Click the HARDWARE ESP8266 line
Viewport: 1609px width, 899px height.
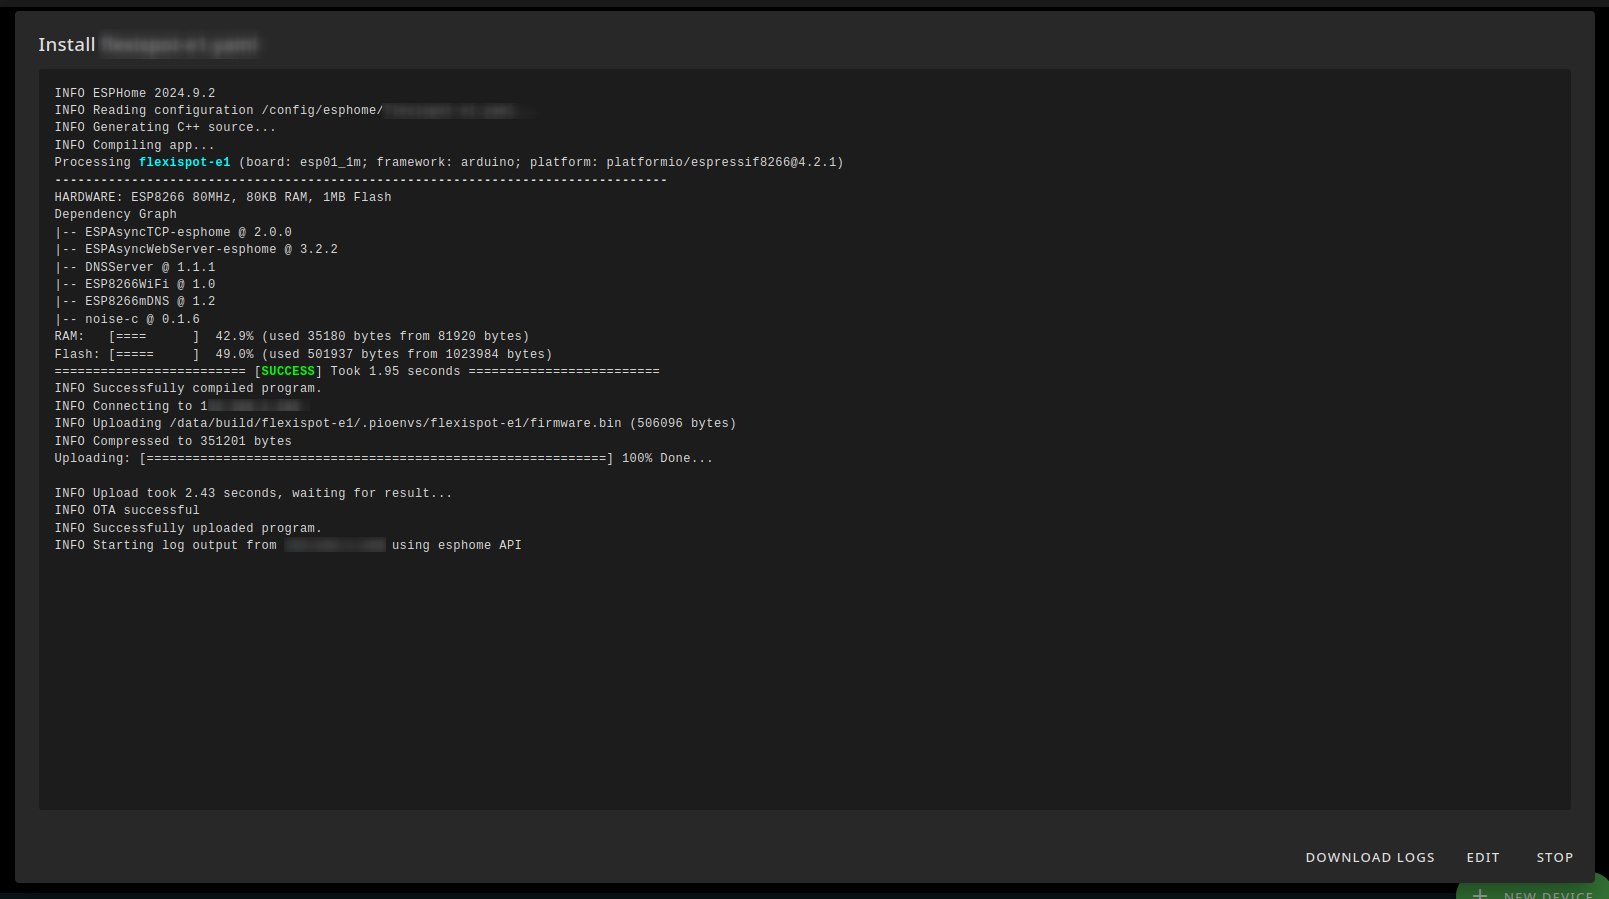point(223,197)
